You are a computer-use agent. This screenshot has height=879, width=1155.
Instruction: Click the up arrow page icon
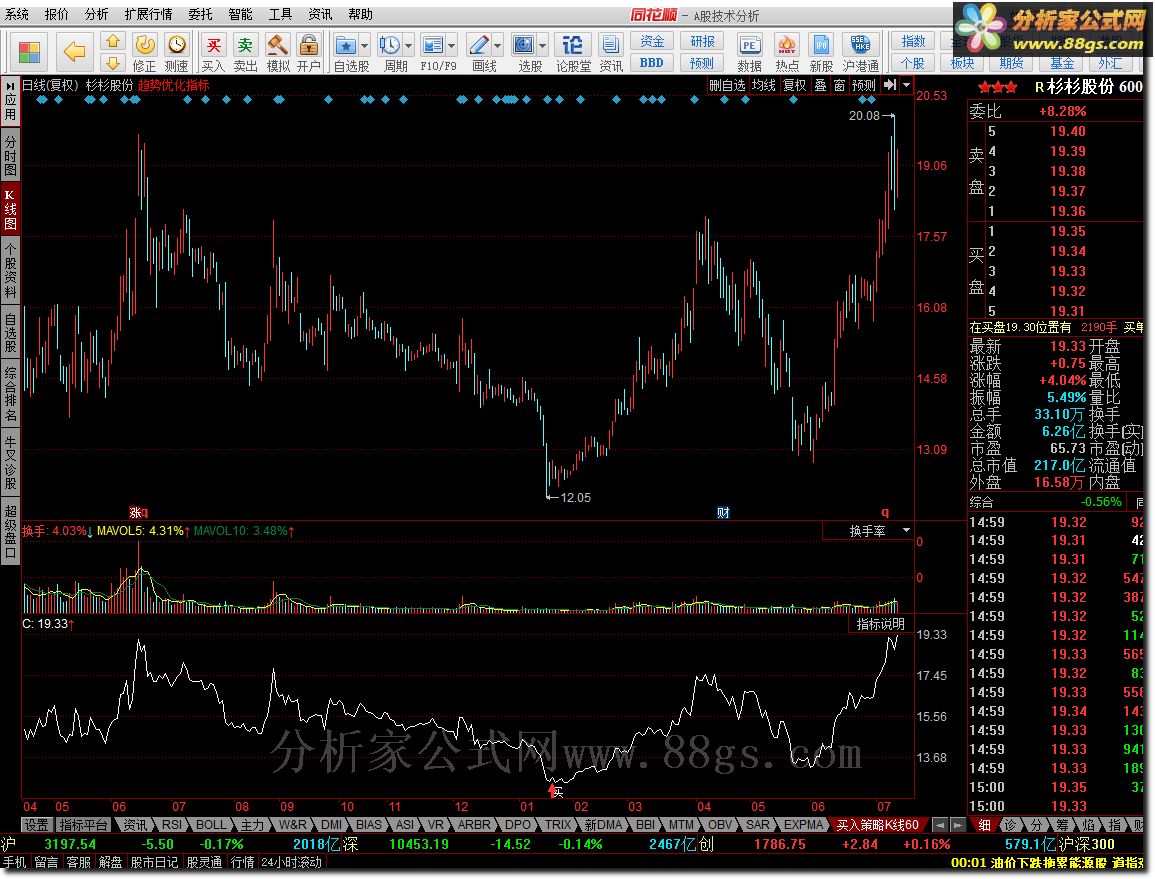(113, 41)
